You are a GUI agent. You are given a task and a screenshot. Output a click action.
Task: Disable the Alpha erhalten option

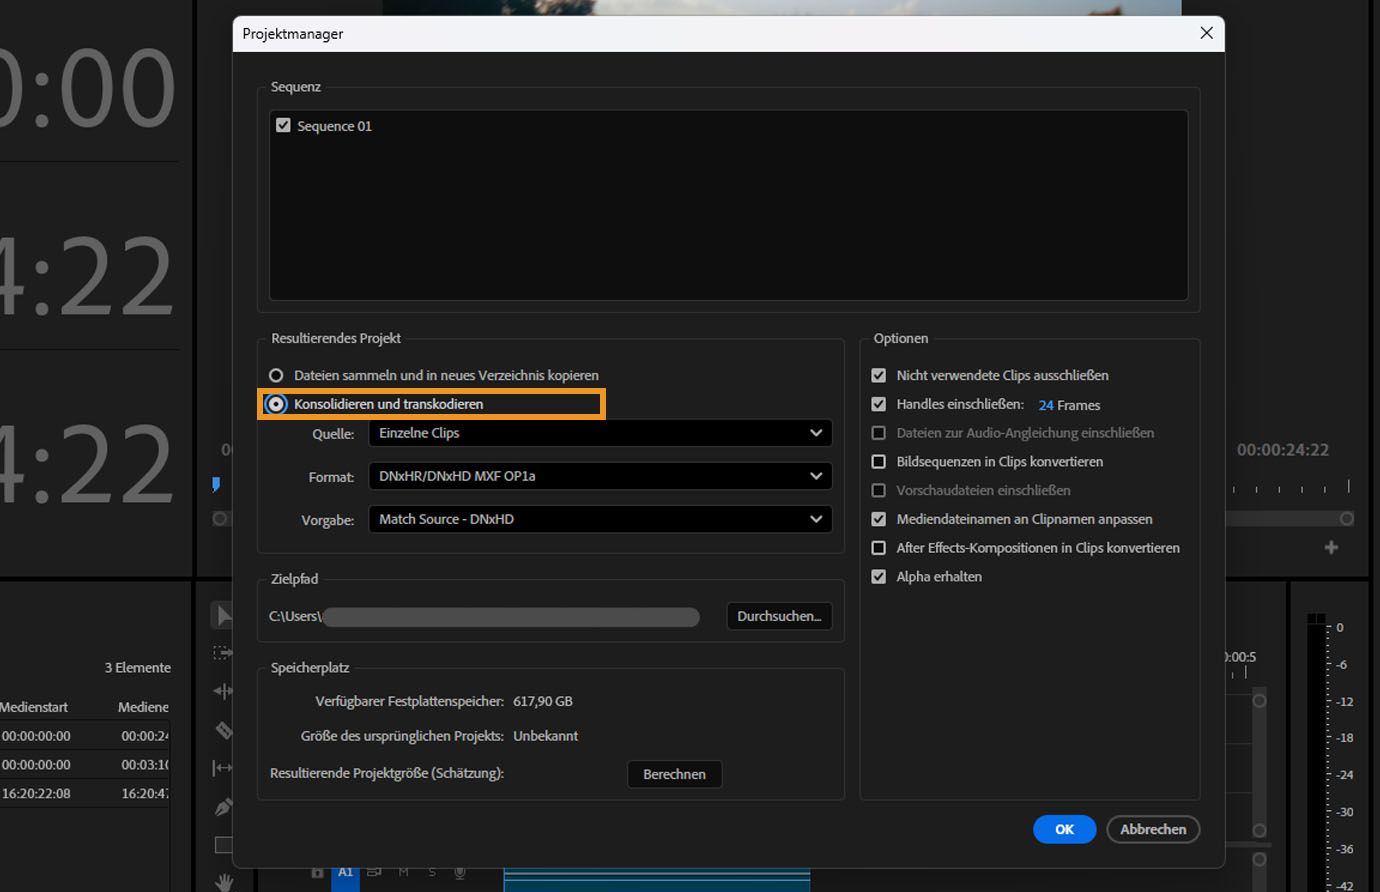(878, 577)
